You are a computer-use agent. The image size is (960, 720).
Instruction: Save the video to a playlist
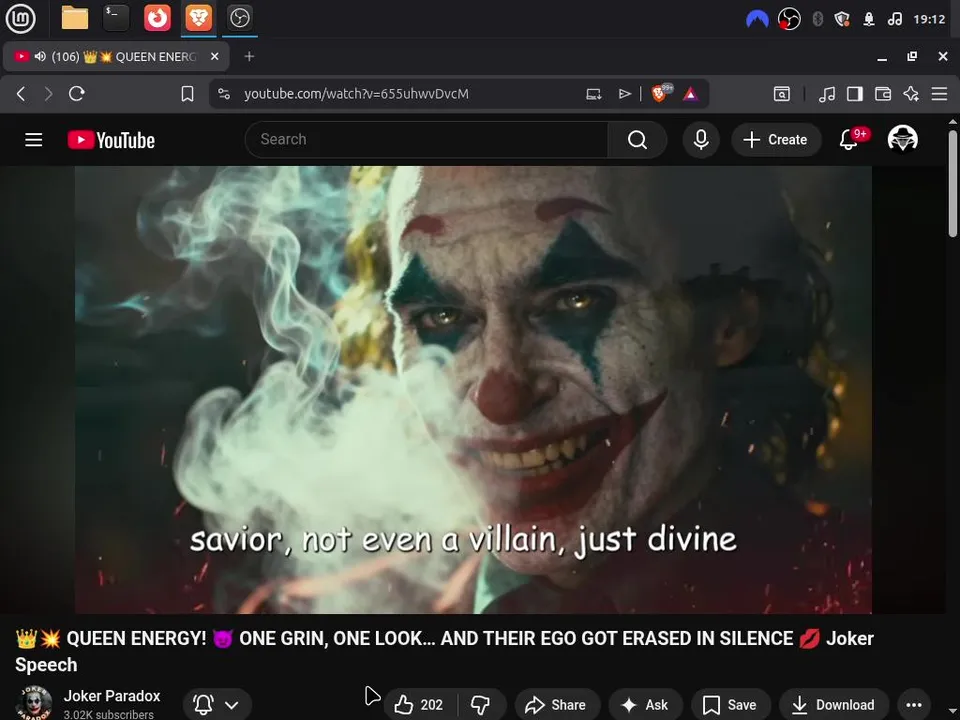coord(730,705)
